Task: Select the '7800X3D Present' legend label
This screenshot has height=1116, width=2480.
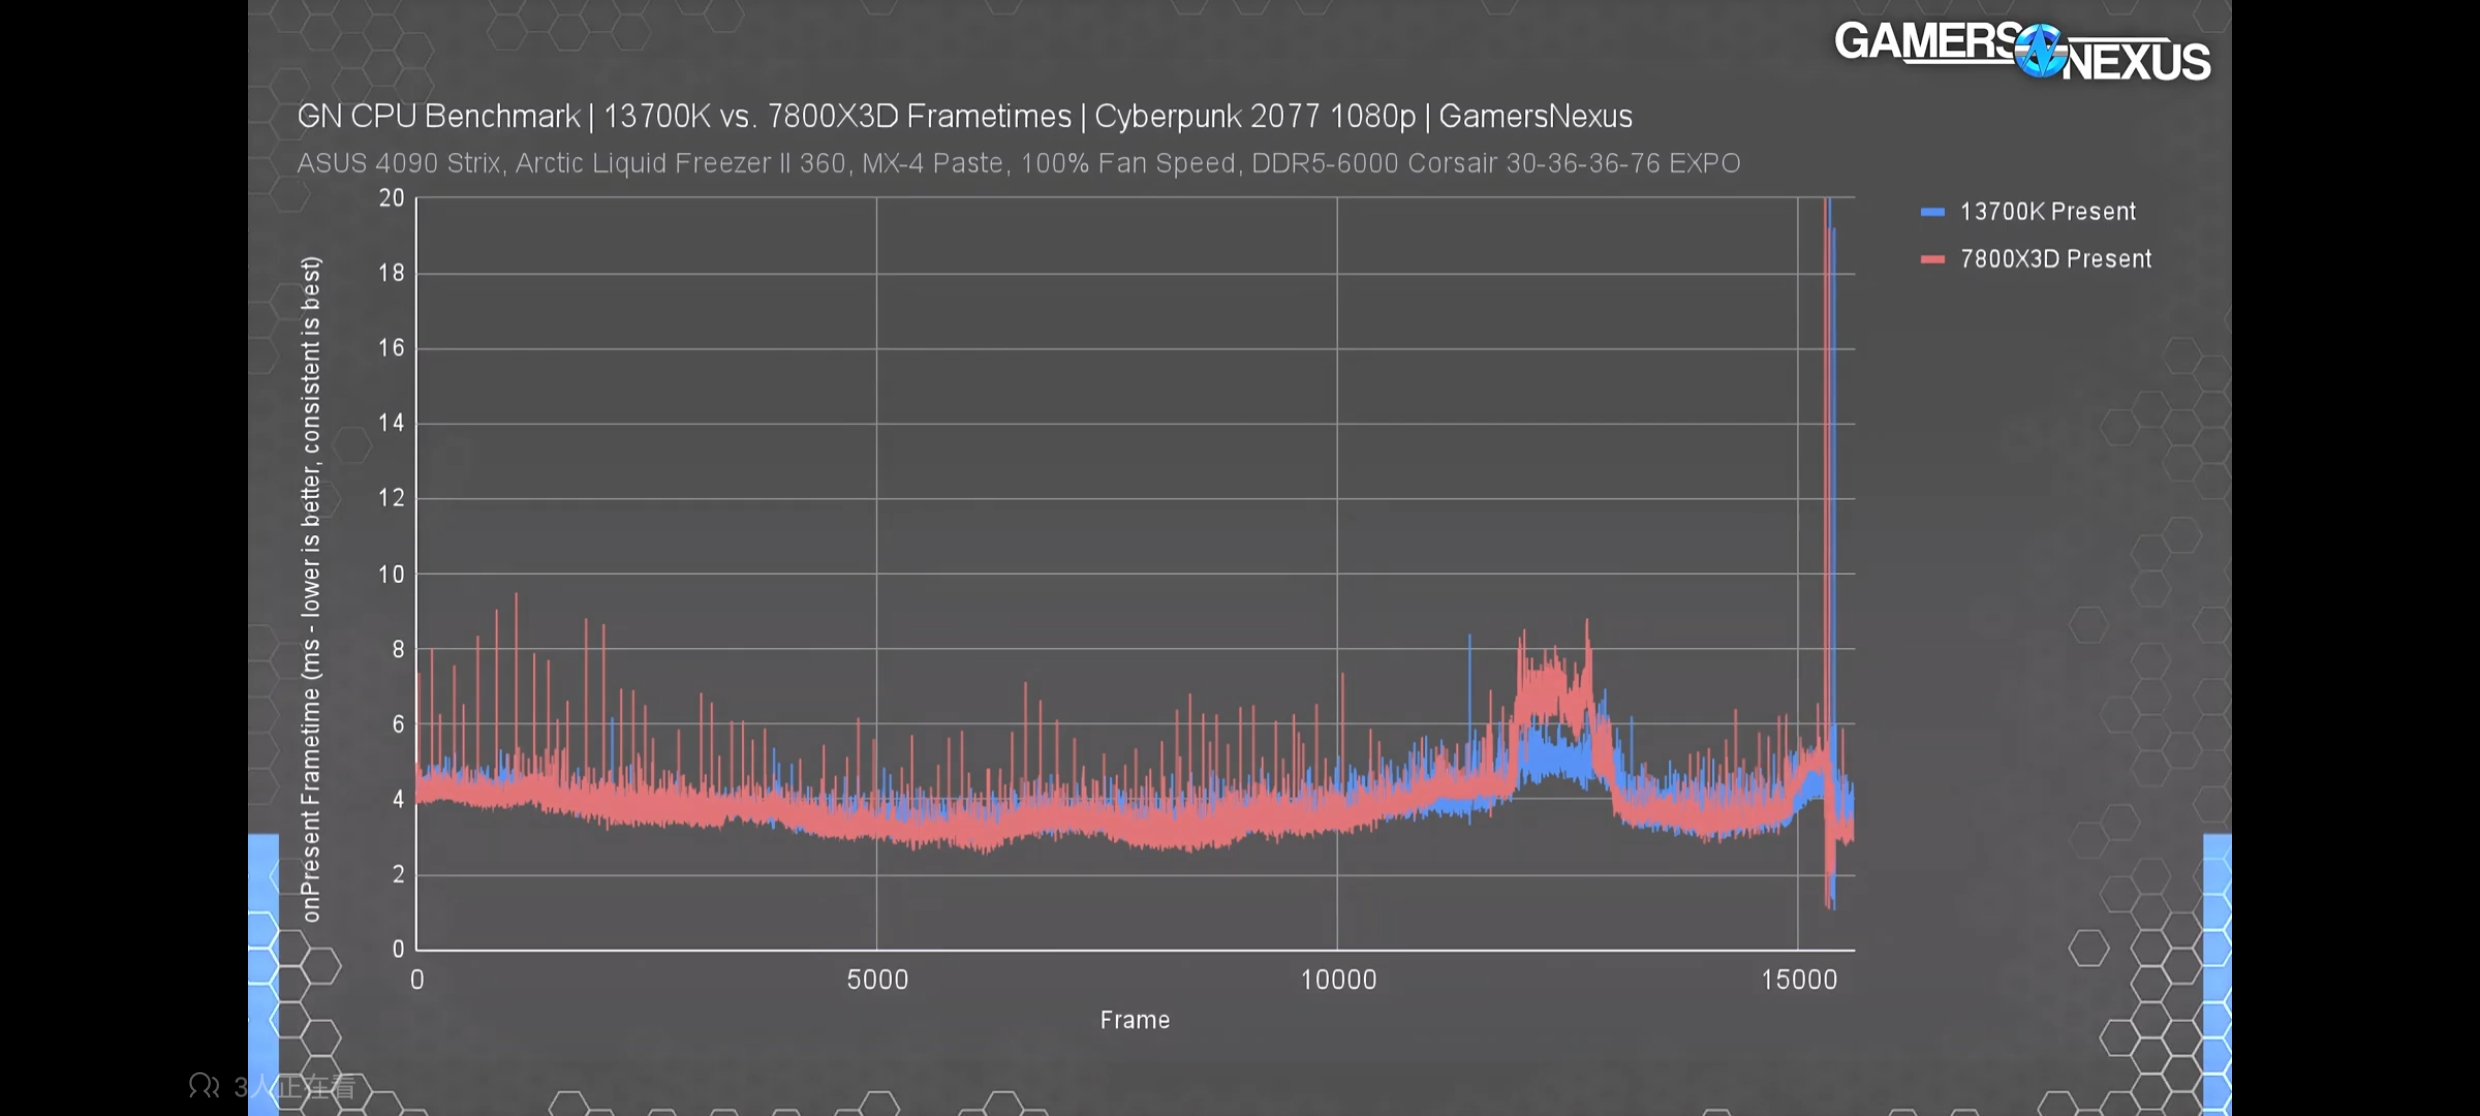Action: (x=2055, y=259)
